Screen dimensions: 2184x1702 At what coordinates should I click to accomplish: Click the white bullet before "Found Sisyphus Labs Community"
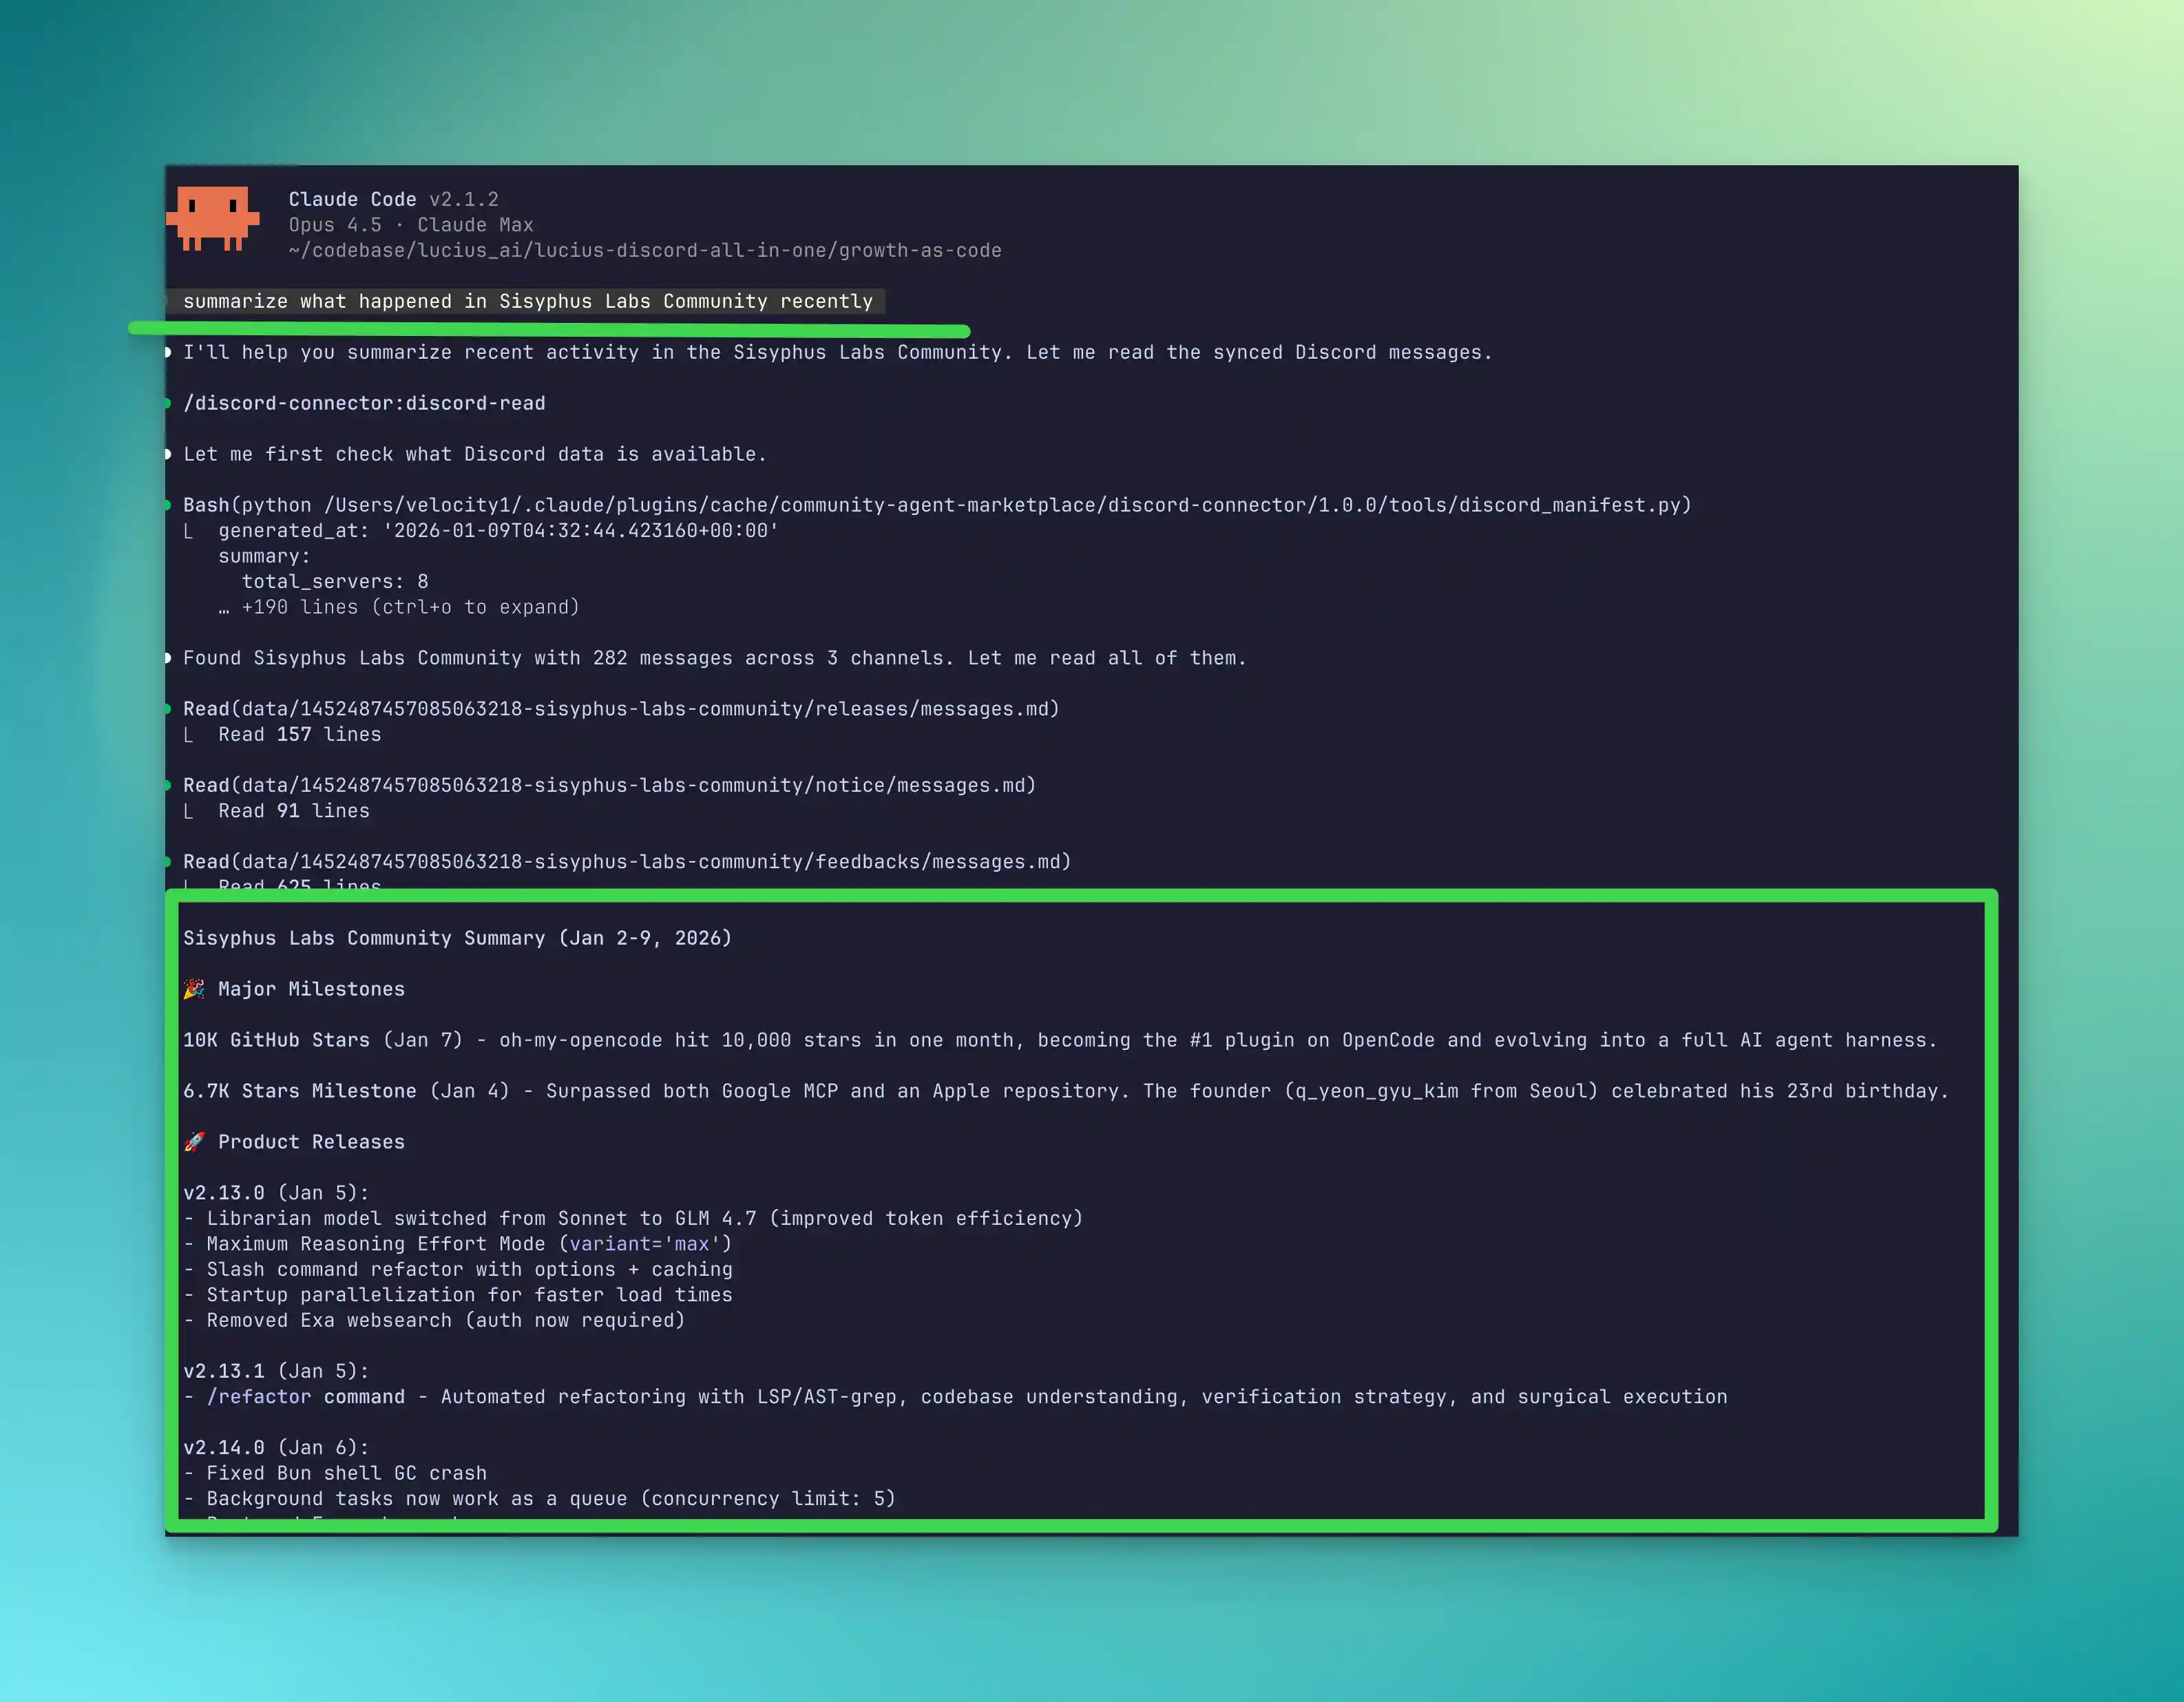pos(168,658)
